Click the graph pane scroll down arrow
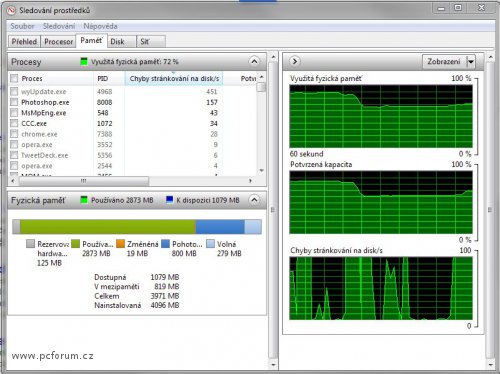The width and height of the screenshot is (500, 374). (490, 365)
